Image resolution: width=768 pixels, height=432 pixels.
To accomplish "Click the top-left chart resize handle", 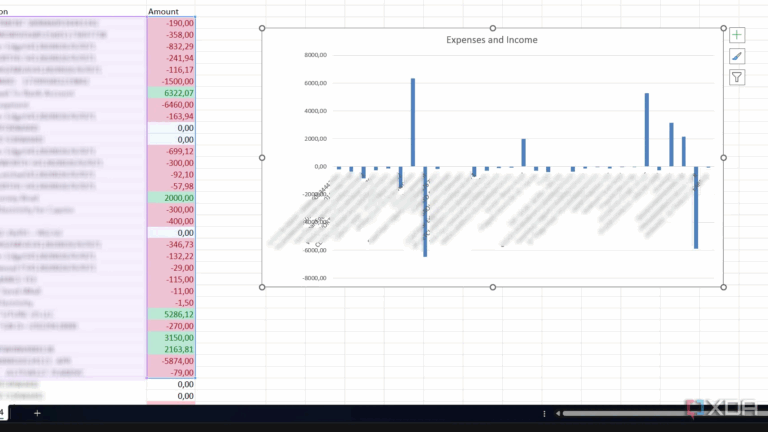I will click(262, 28).
